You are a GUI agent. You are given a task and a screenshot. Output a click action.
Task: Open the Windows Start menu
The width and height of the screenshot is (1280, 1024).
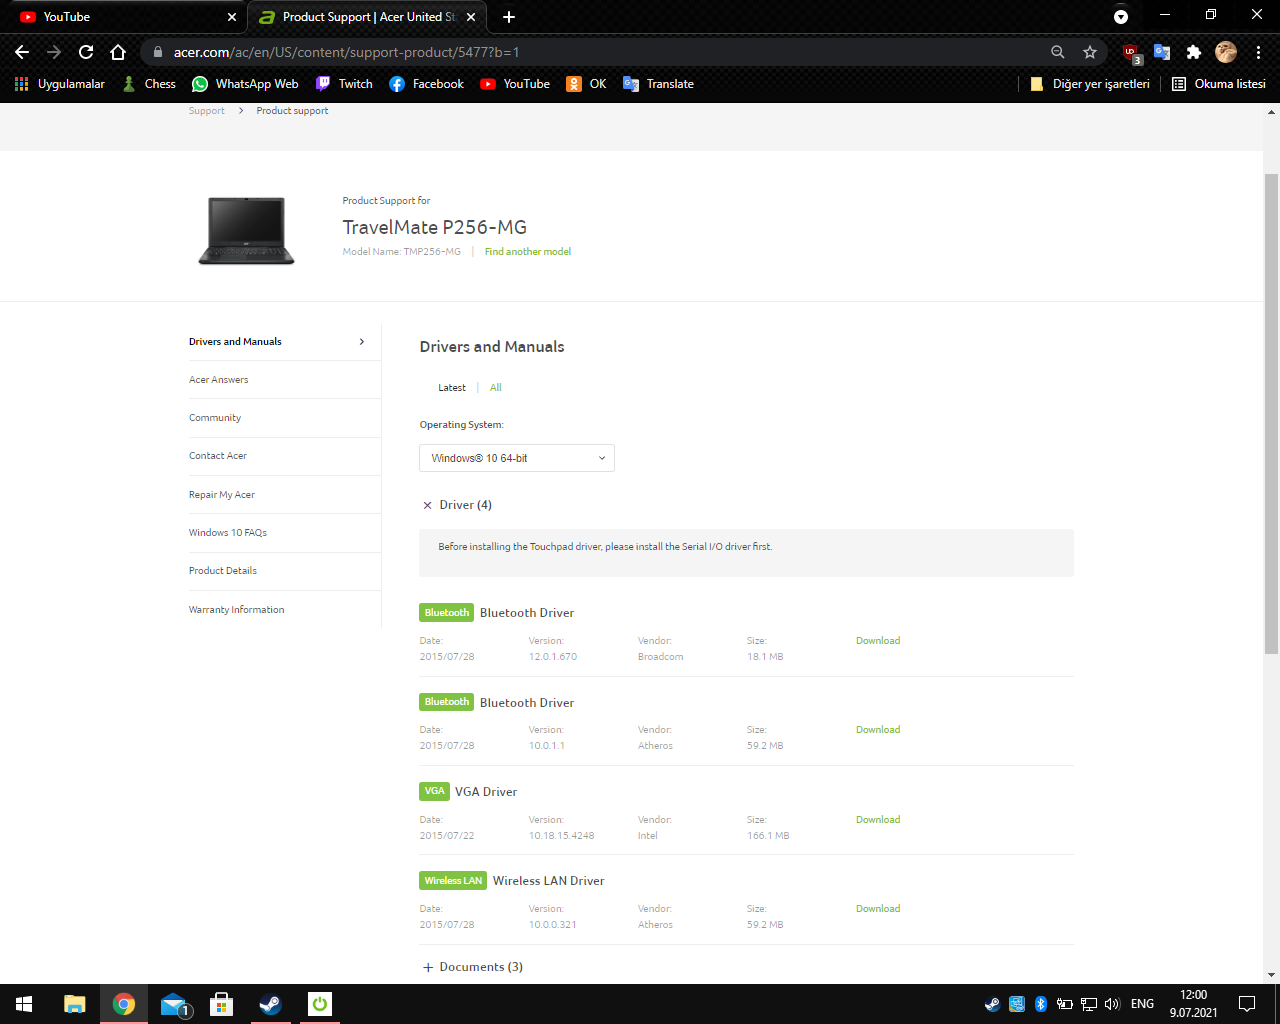tap(24, 1004)
